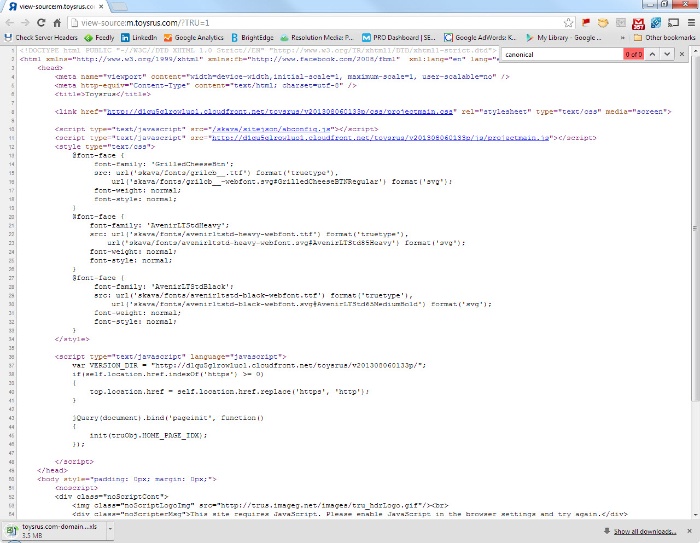Open the Other bookmarks folder
This screenshot has width=700, height=543.
(x=664, y=37)
